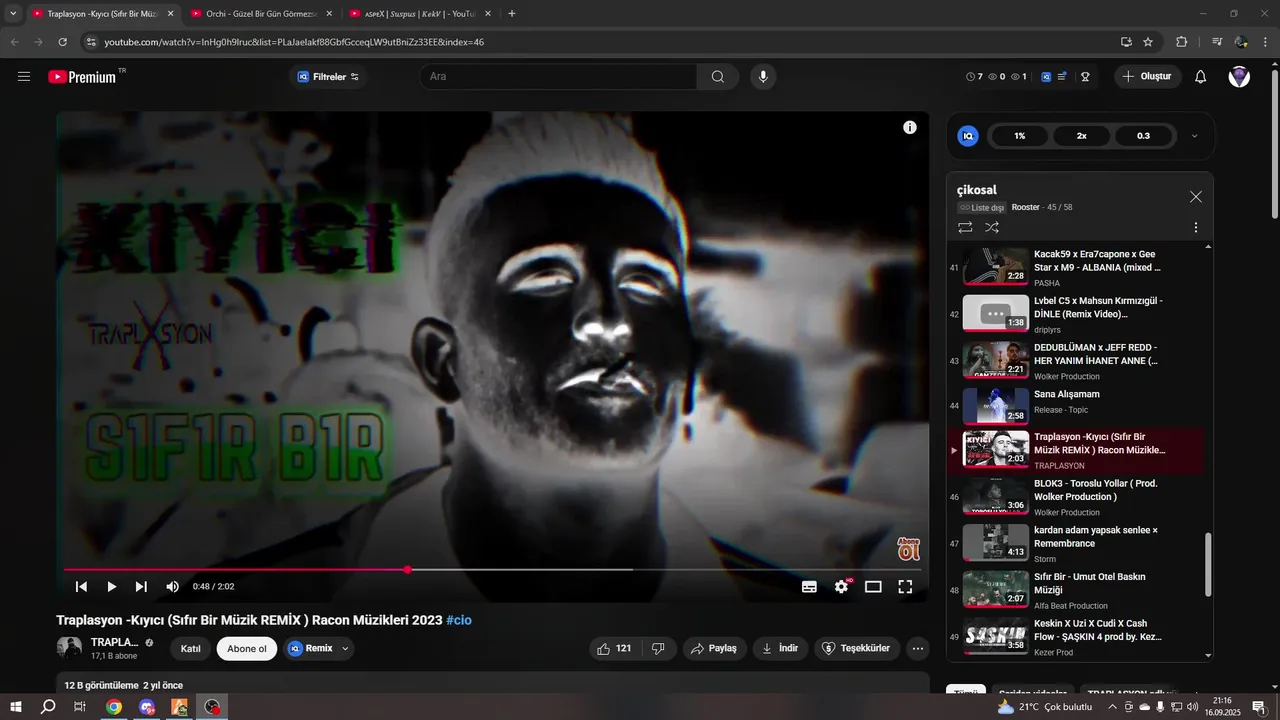Viewport: 1280px width, 720px height.
Task: Open playlist options three-dot menu
Action: click(x=1196, y=228)
